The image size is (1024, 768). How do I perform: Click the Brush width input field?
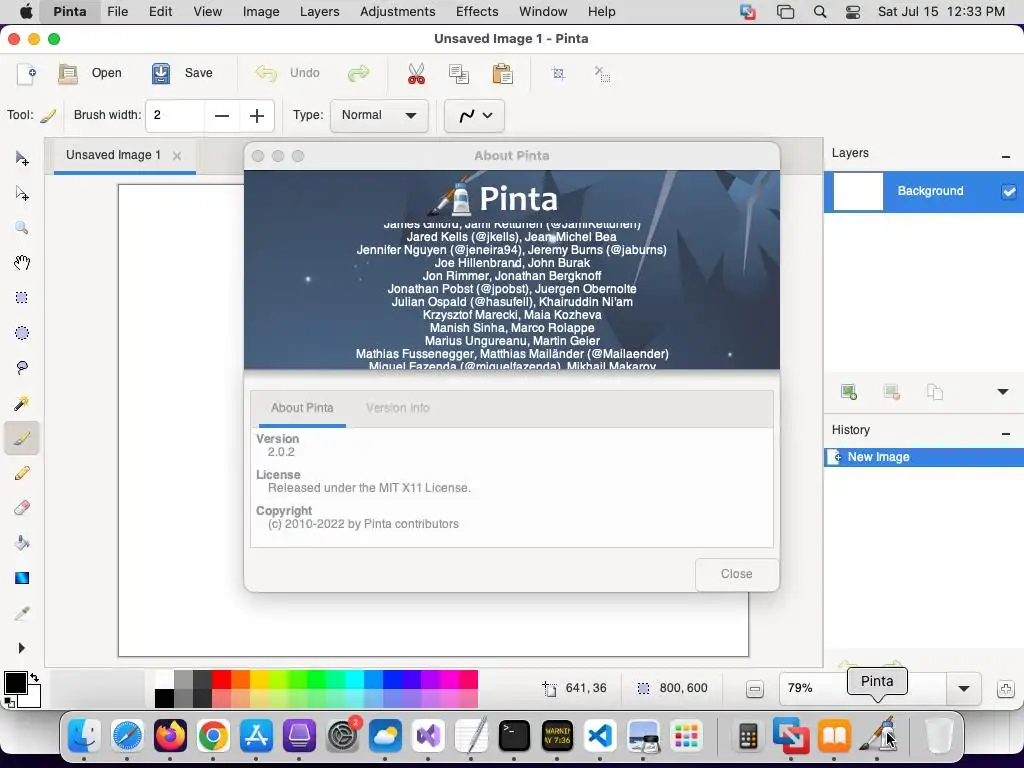[x=175, y=116]
